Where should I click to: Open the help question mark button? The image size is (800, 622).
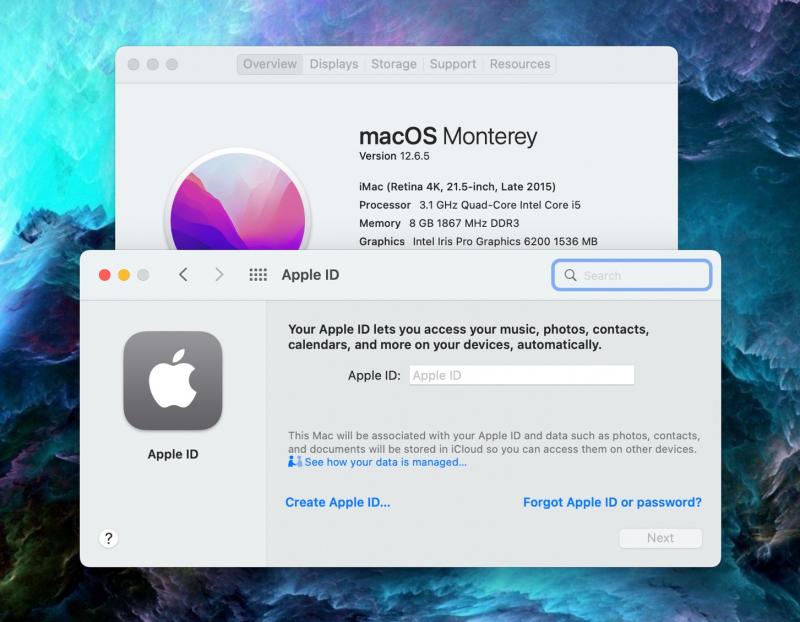[x=108, y=538]
